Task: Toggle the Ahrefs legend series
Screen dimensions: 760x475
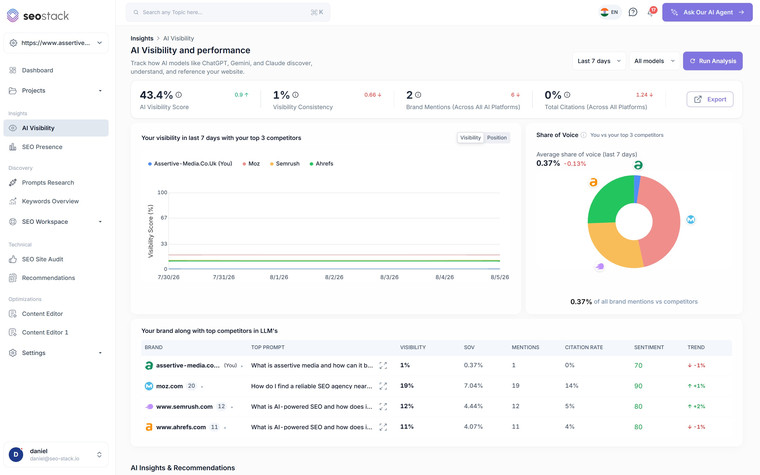Action: point(321,164)
